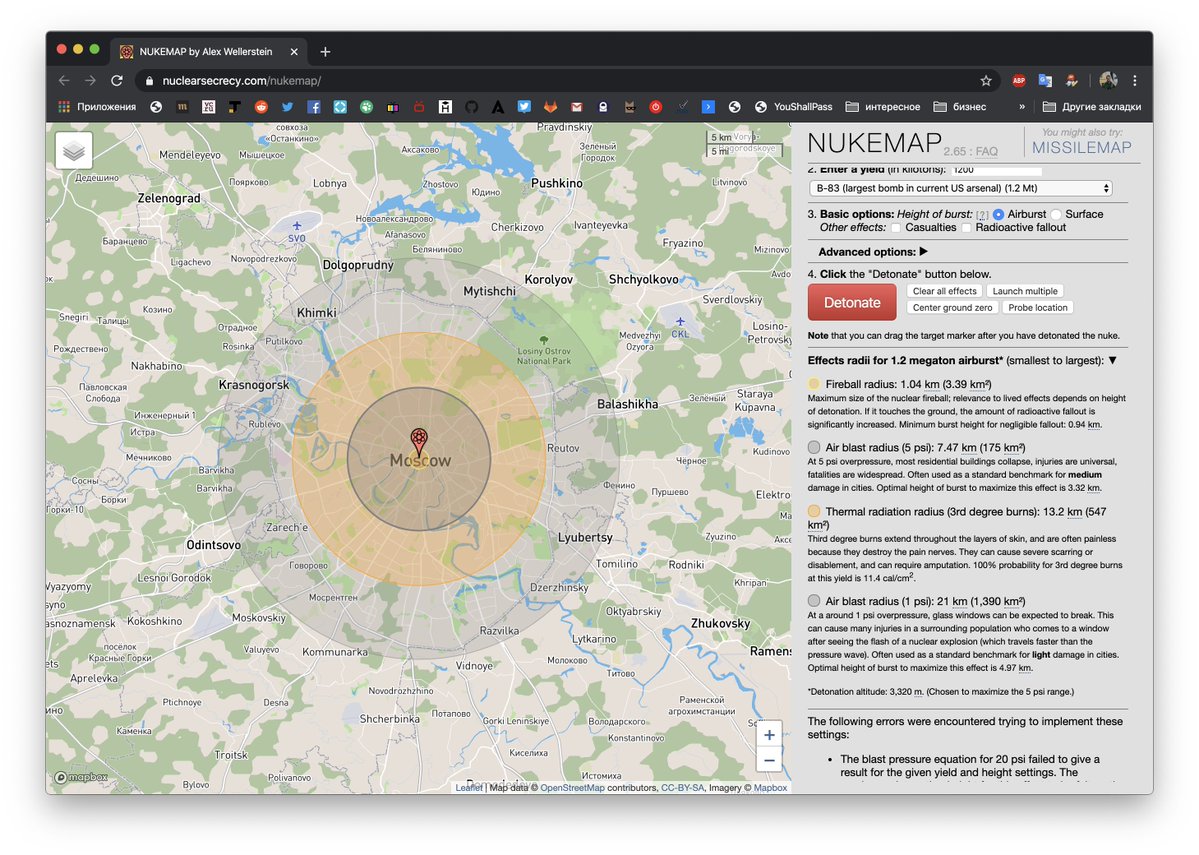Open new browser tab with plus
This screenshot has width=1199, height=855.
(325, 51)
